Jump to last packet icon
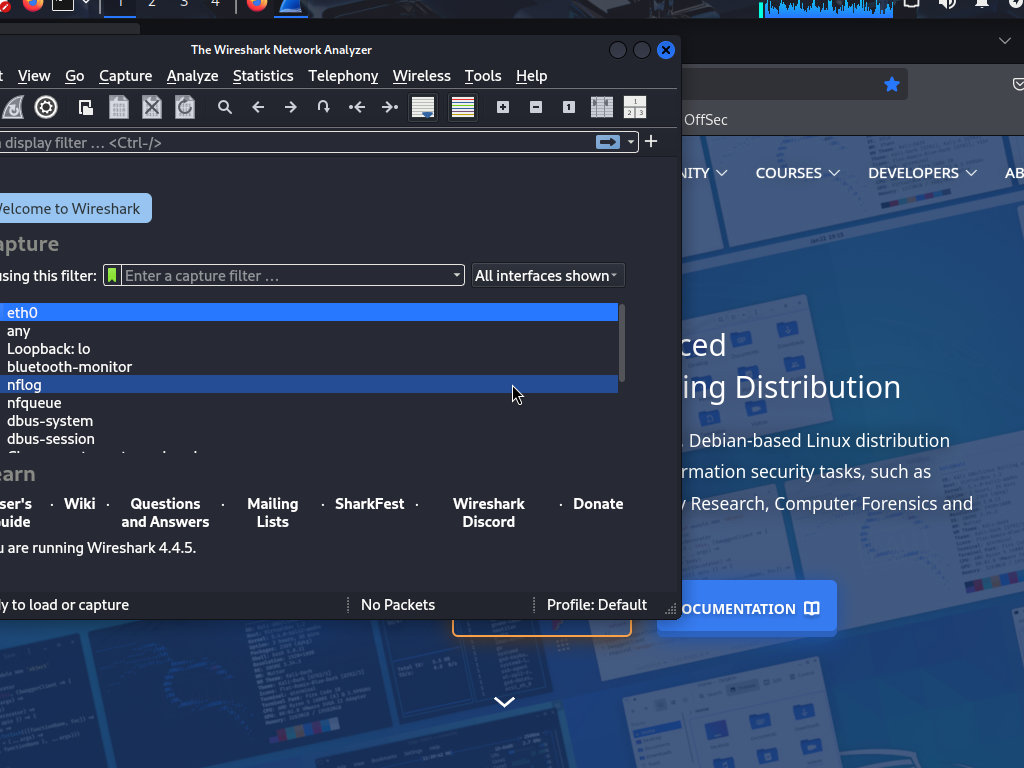Image resolution: width=1024 pixels, height=768 pixels. (390, 108)
